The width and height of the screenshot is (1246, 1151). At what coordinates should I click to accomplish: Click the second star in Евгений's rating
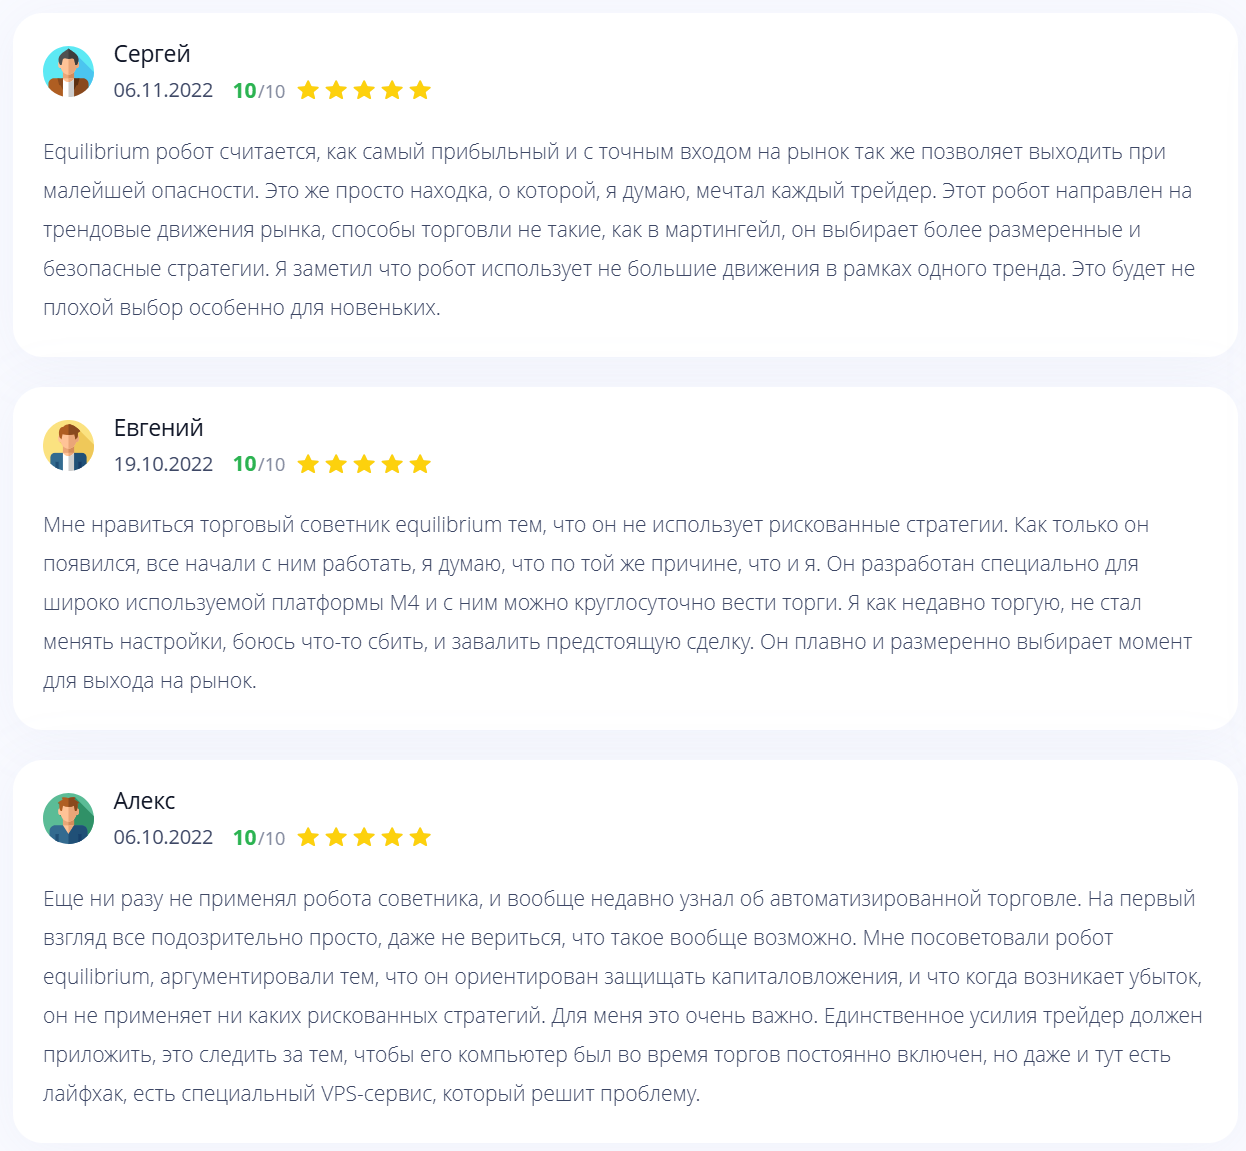pos(336,464)
